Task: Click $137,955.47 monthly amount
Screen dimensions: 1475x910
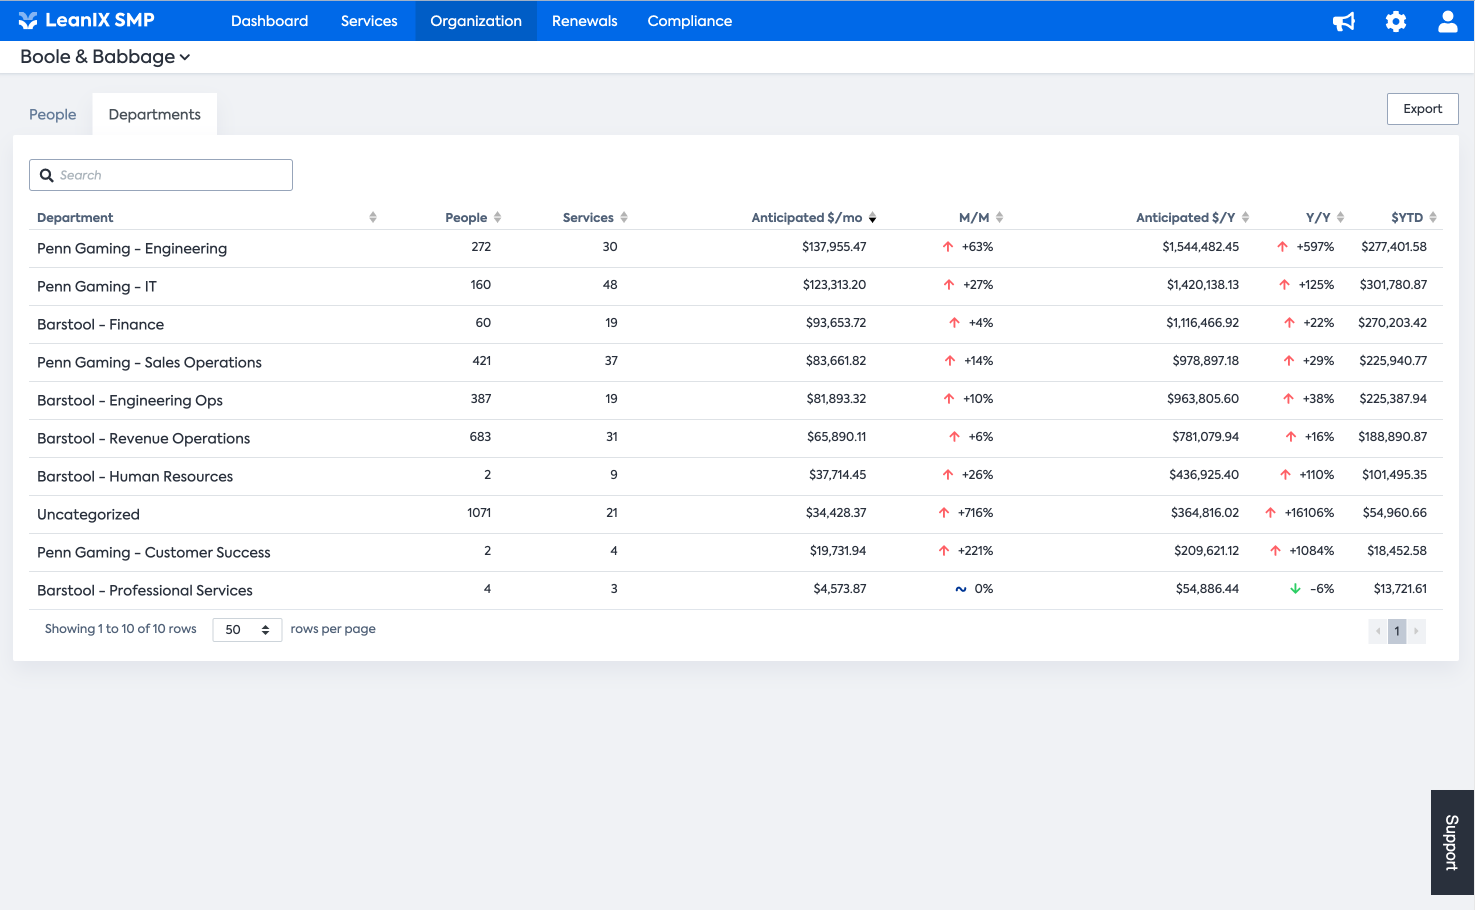Action: pos(834,246)
